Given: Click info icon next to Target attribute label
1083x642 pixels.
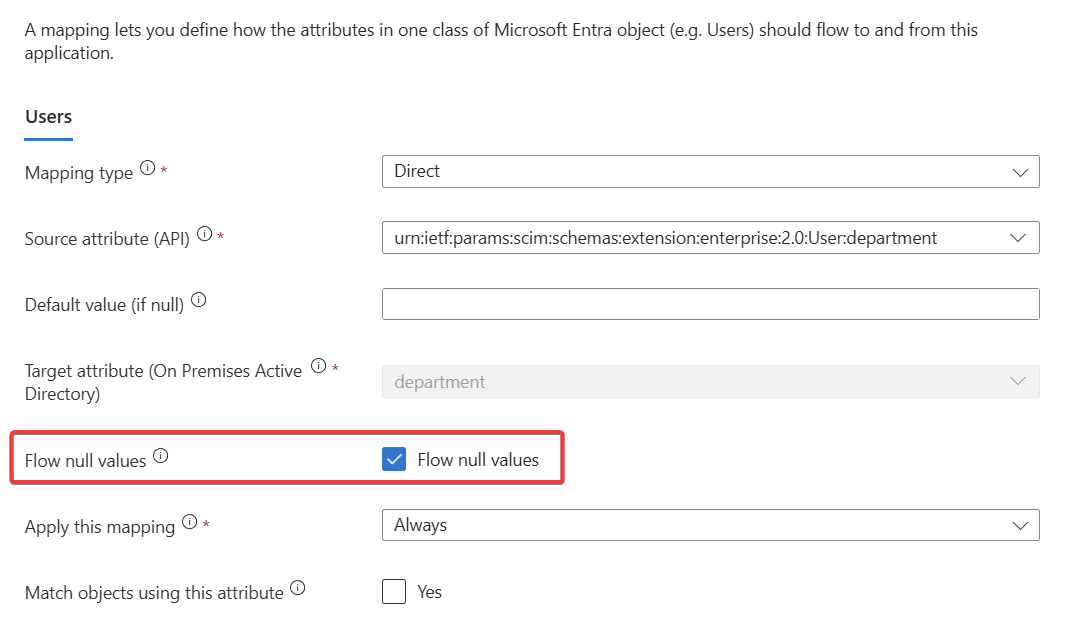Looking at the screenshot, I should tap(318, 366).
